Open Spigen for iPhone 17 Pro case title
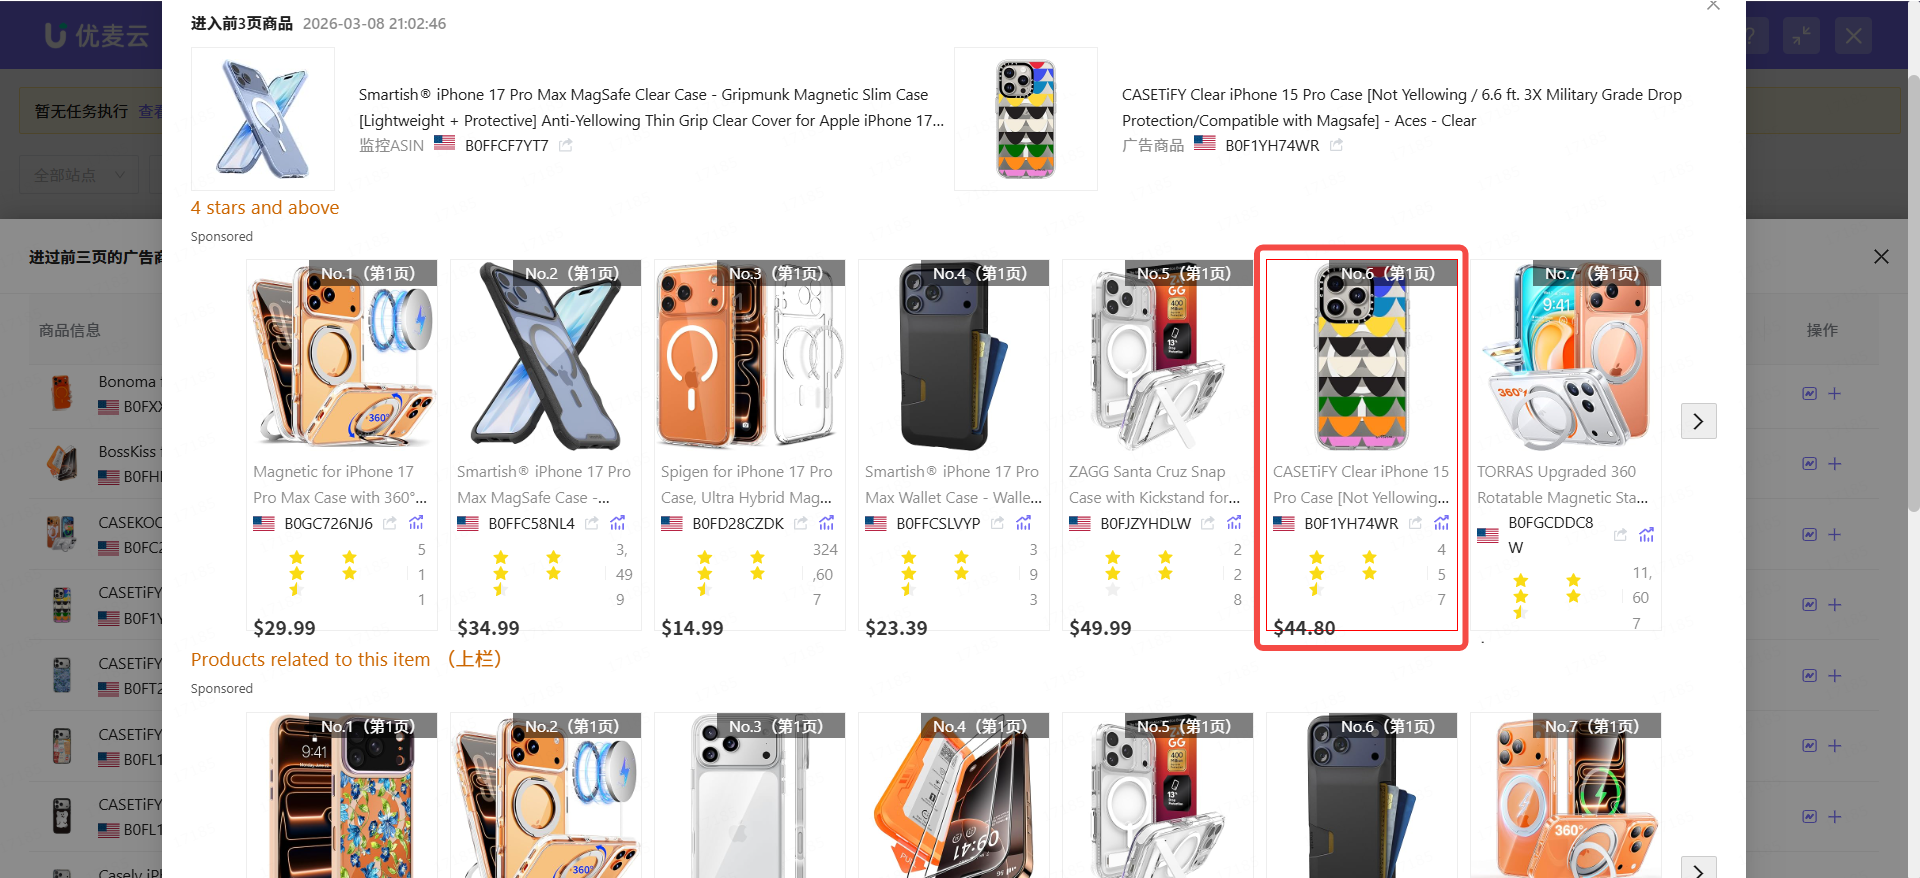This screenshot has height=878, width=1920. tap(746, 484)
